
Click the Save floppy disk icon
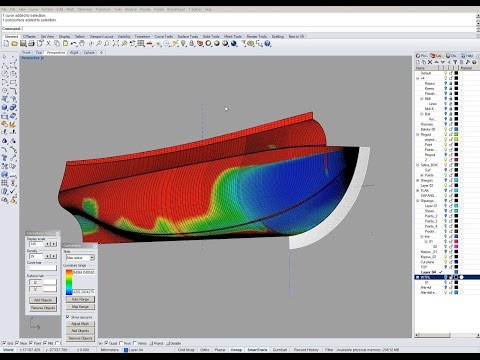click(x=23, y=43)
